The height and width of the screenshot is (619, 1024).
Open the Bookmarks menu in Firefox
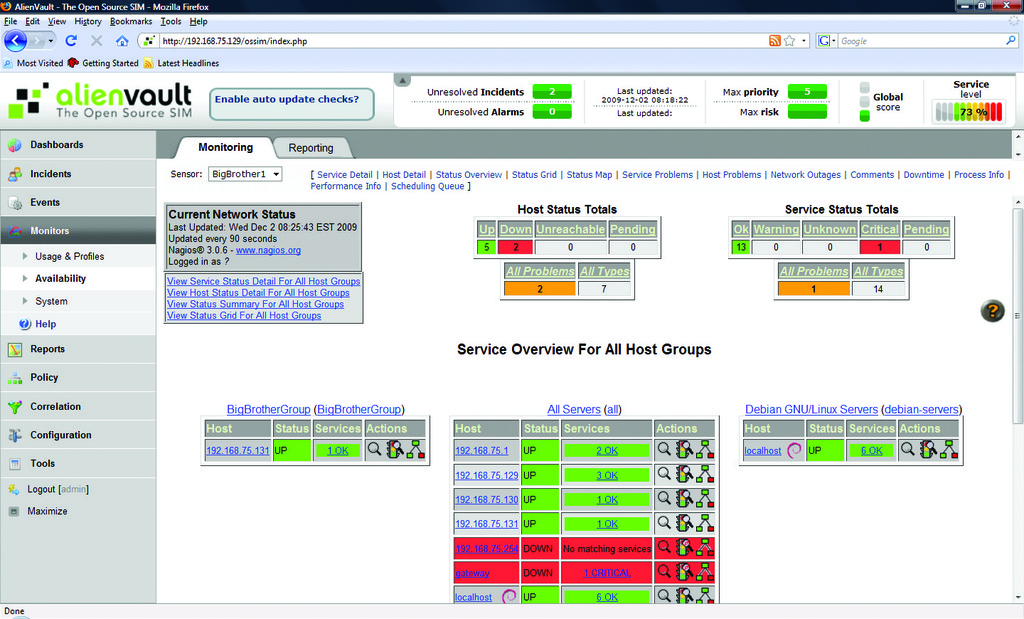pyautogui.click(x=131, y=21)
